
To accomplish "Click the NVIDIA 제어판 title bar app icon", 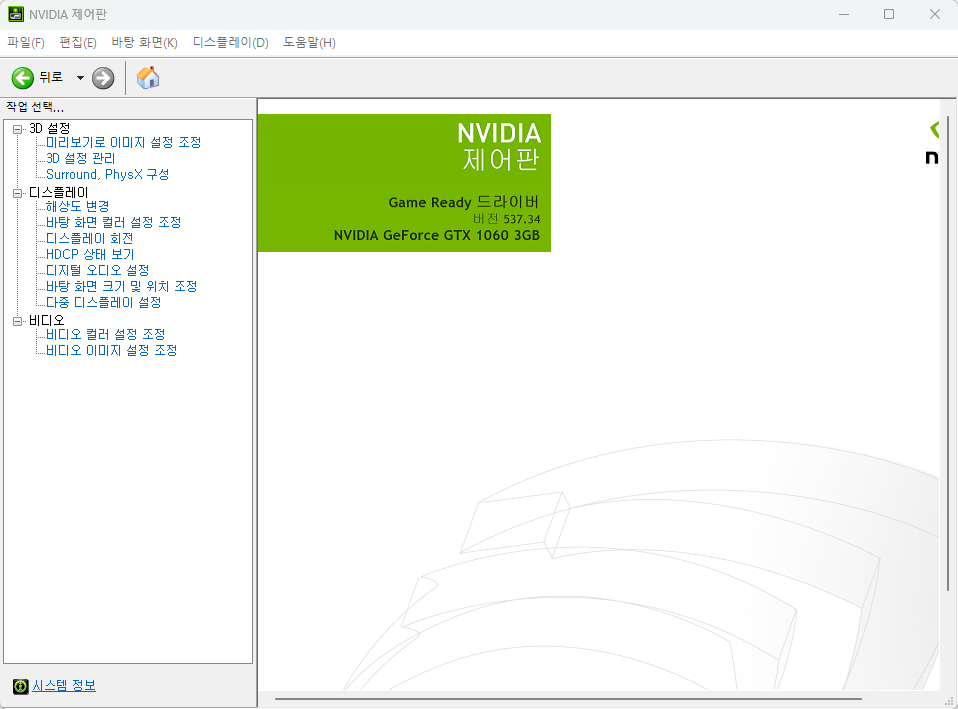I will click(x=15, y=14).
